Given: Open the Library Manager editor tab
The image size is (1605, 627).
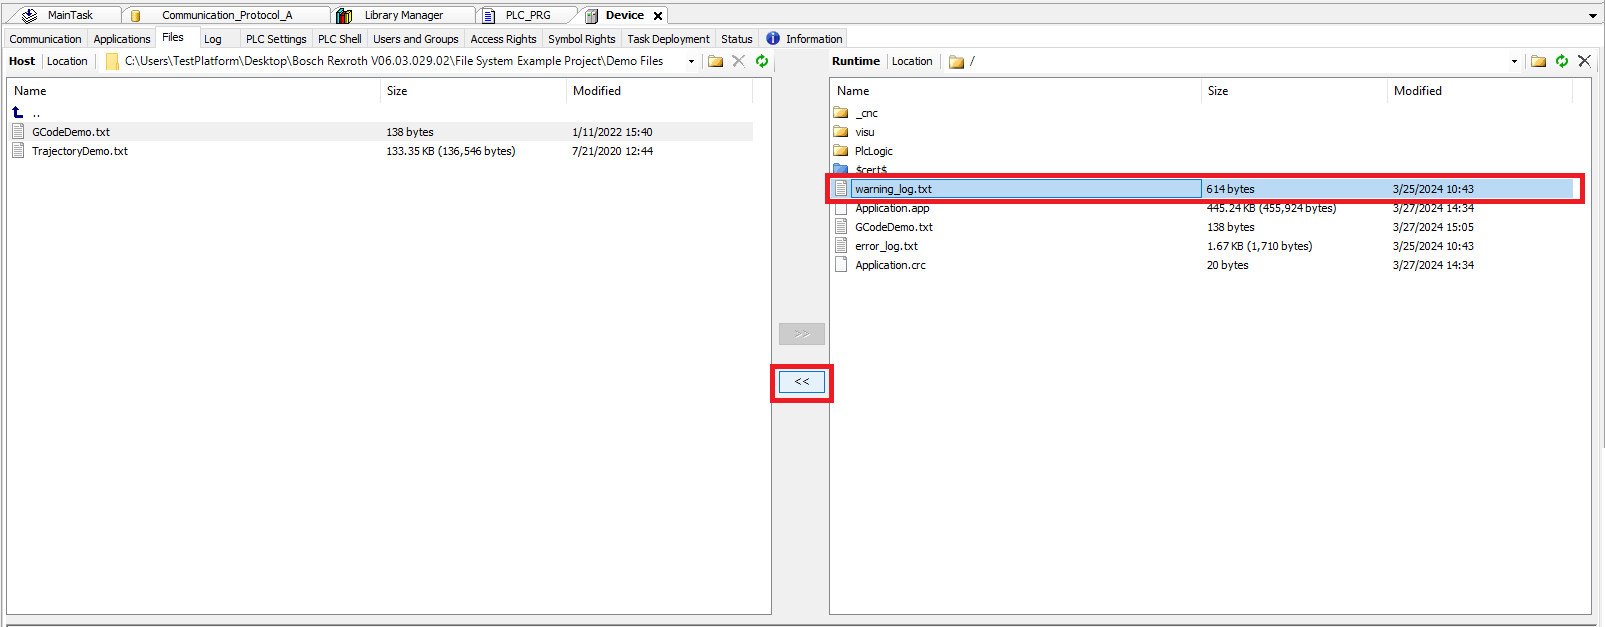Looking at the screenshot, I should tap(403, 16).
